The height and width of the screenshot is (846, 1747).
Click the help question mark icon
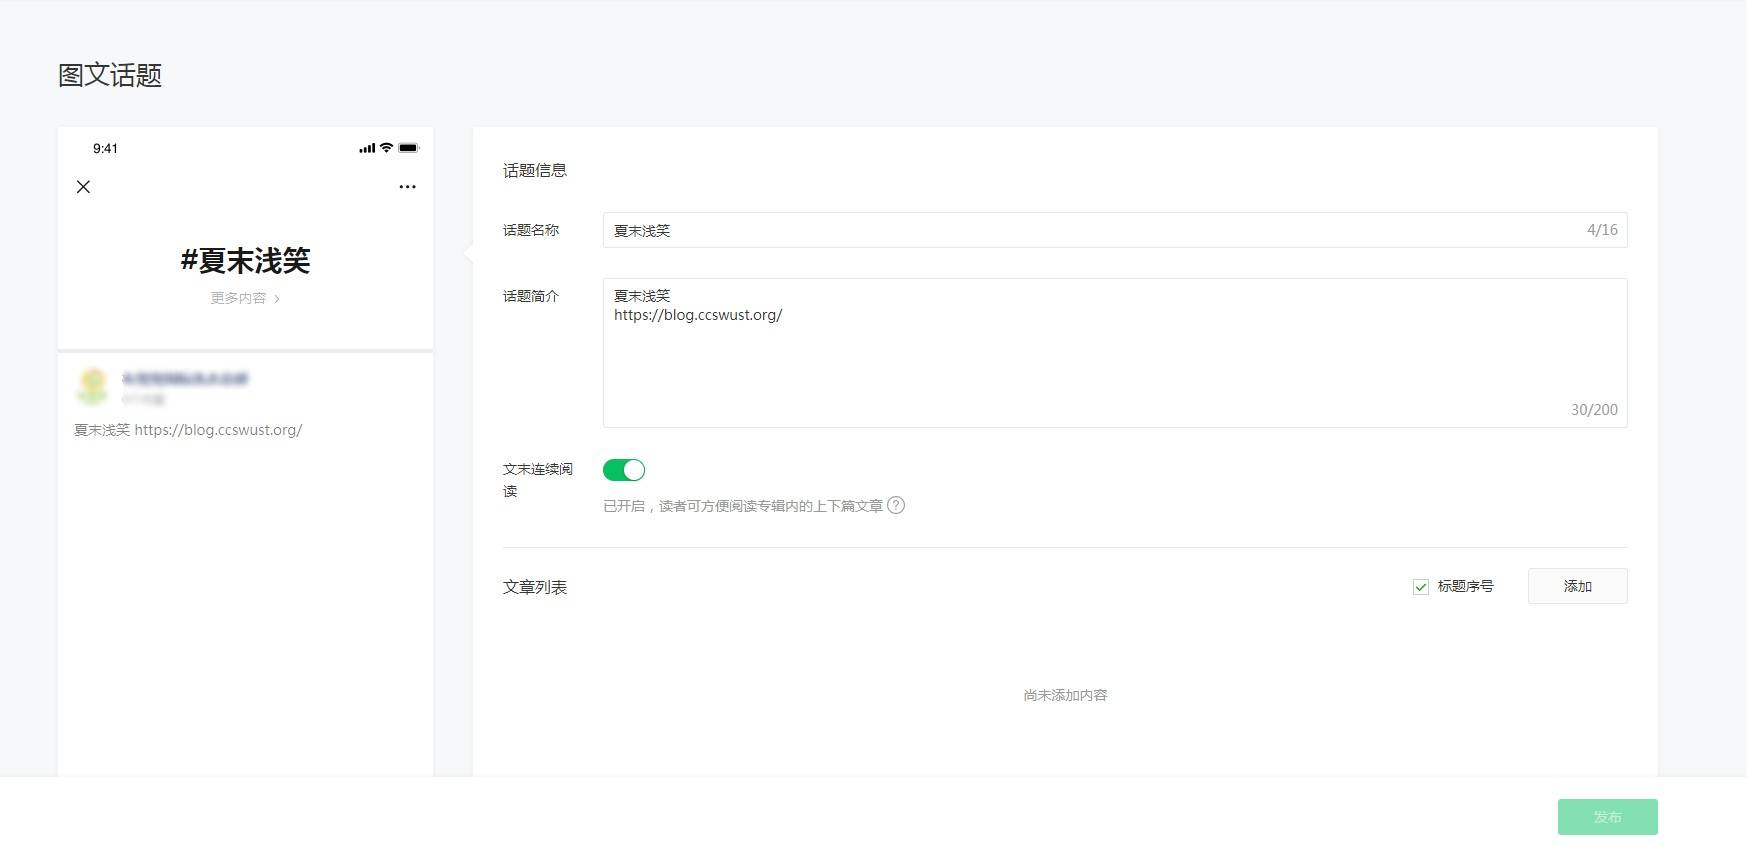pos(896,505)
